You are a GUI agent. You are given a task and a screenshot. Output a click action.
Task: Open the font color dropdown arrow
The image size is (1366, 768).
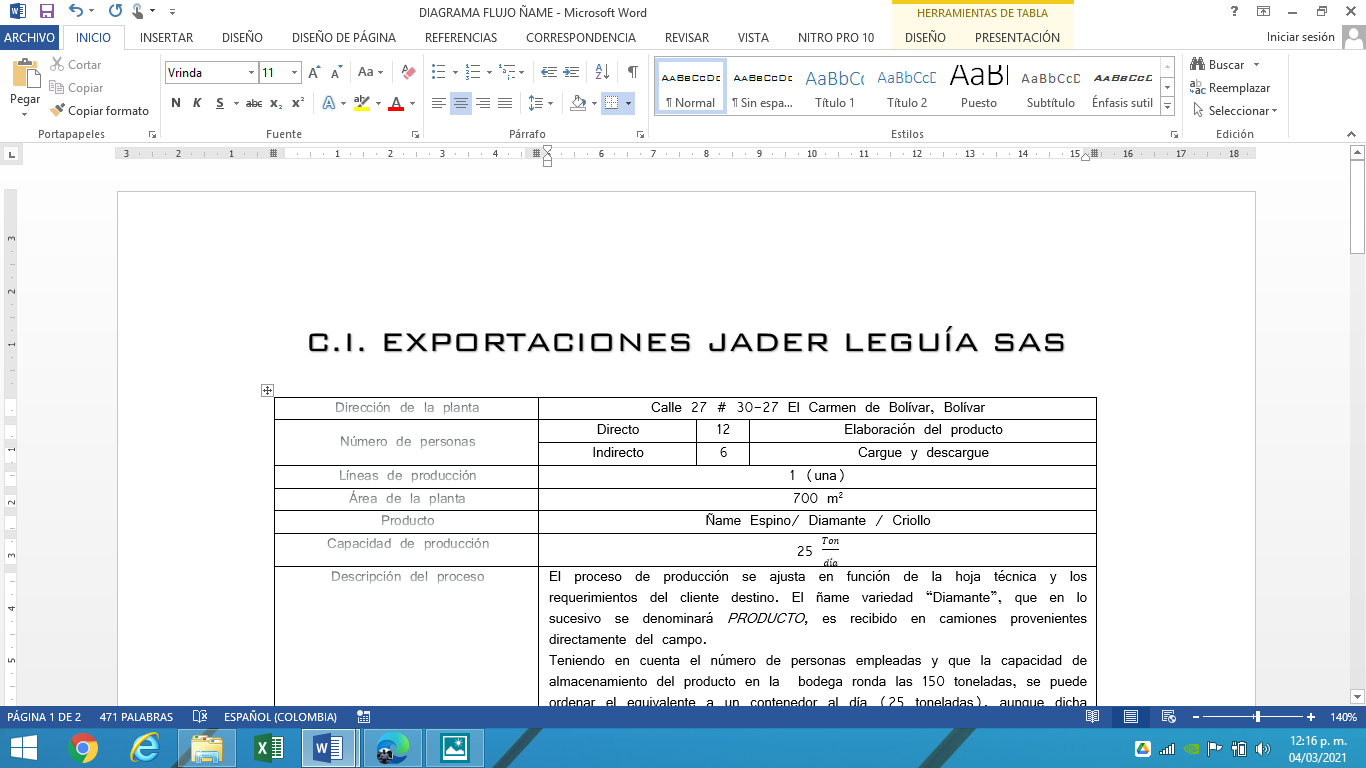click(x=412, y=103)
